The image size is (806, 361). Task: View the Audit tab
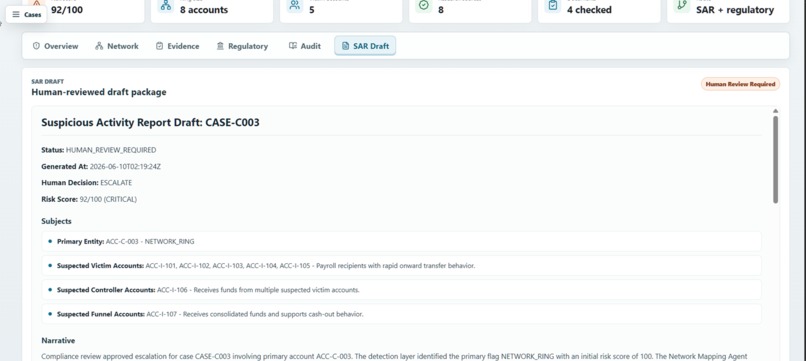click(305, 46)
